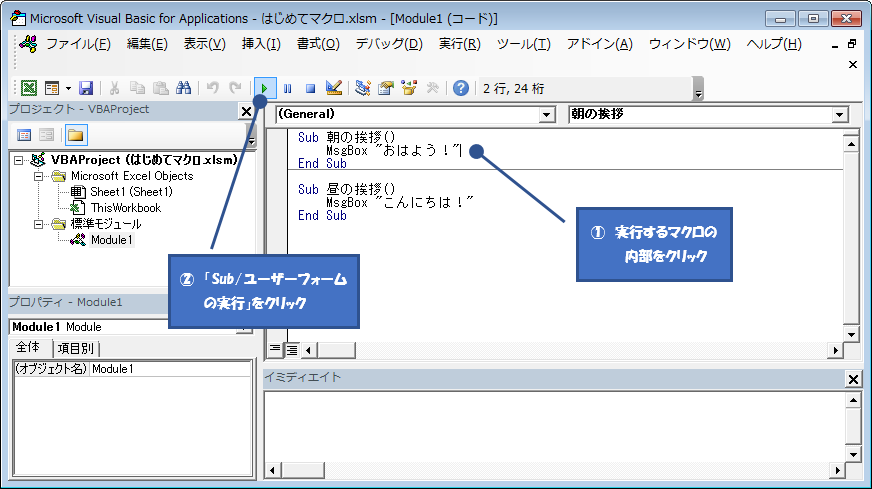Select Sheet1 (Sheet1) in project tree
This screenshot has height=489, width=872.
tap(131, 192)
